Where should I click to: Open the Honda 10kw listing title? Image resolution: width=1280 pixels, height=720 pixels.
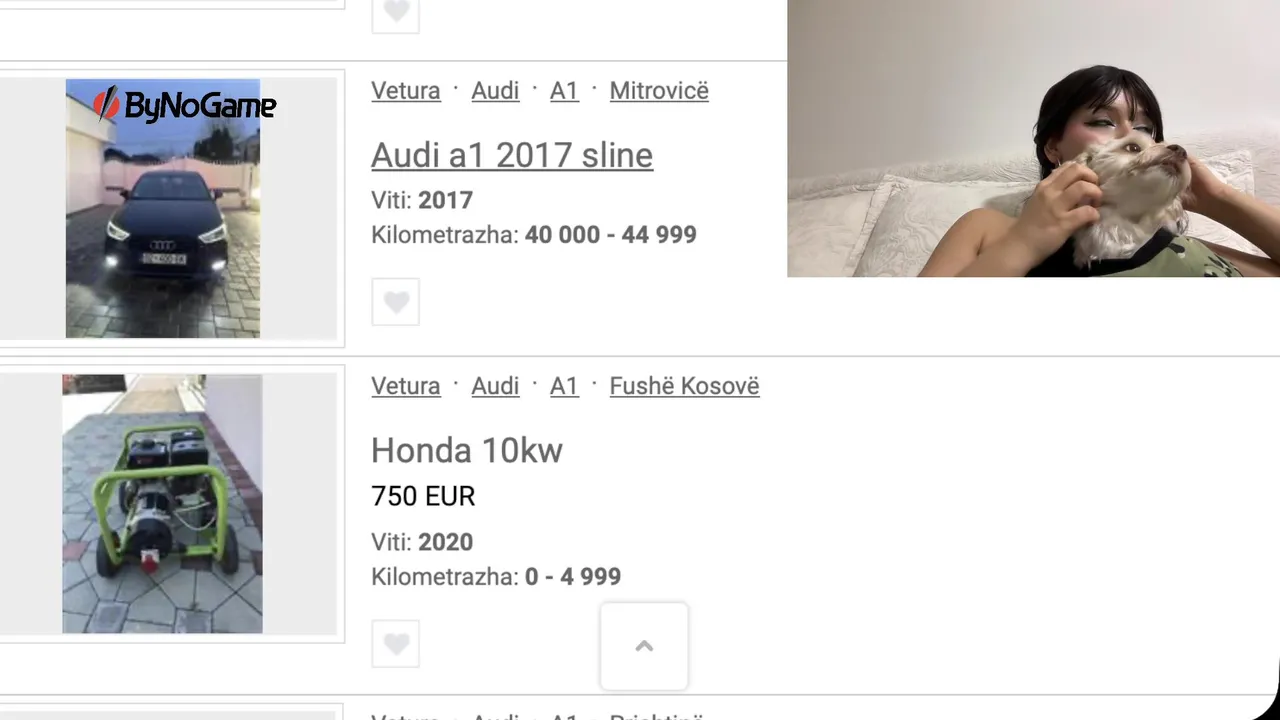coord(467,450)
